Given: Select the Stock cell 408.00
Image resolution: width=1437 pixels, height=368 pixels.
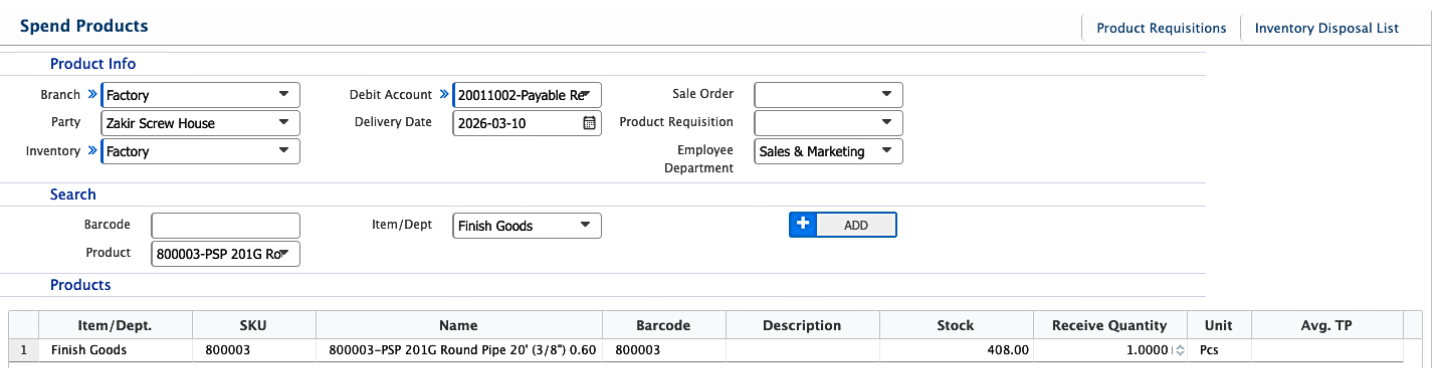Looking at the screenshot, I should pyautogui.click(x=955, y=351).
